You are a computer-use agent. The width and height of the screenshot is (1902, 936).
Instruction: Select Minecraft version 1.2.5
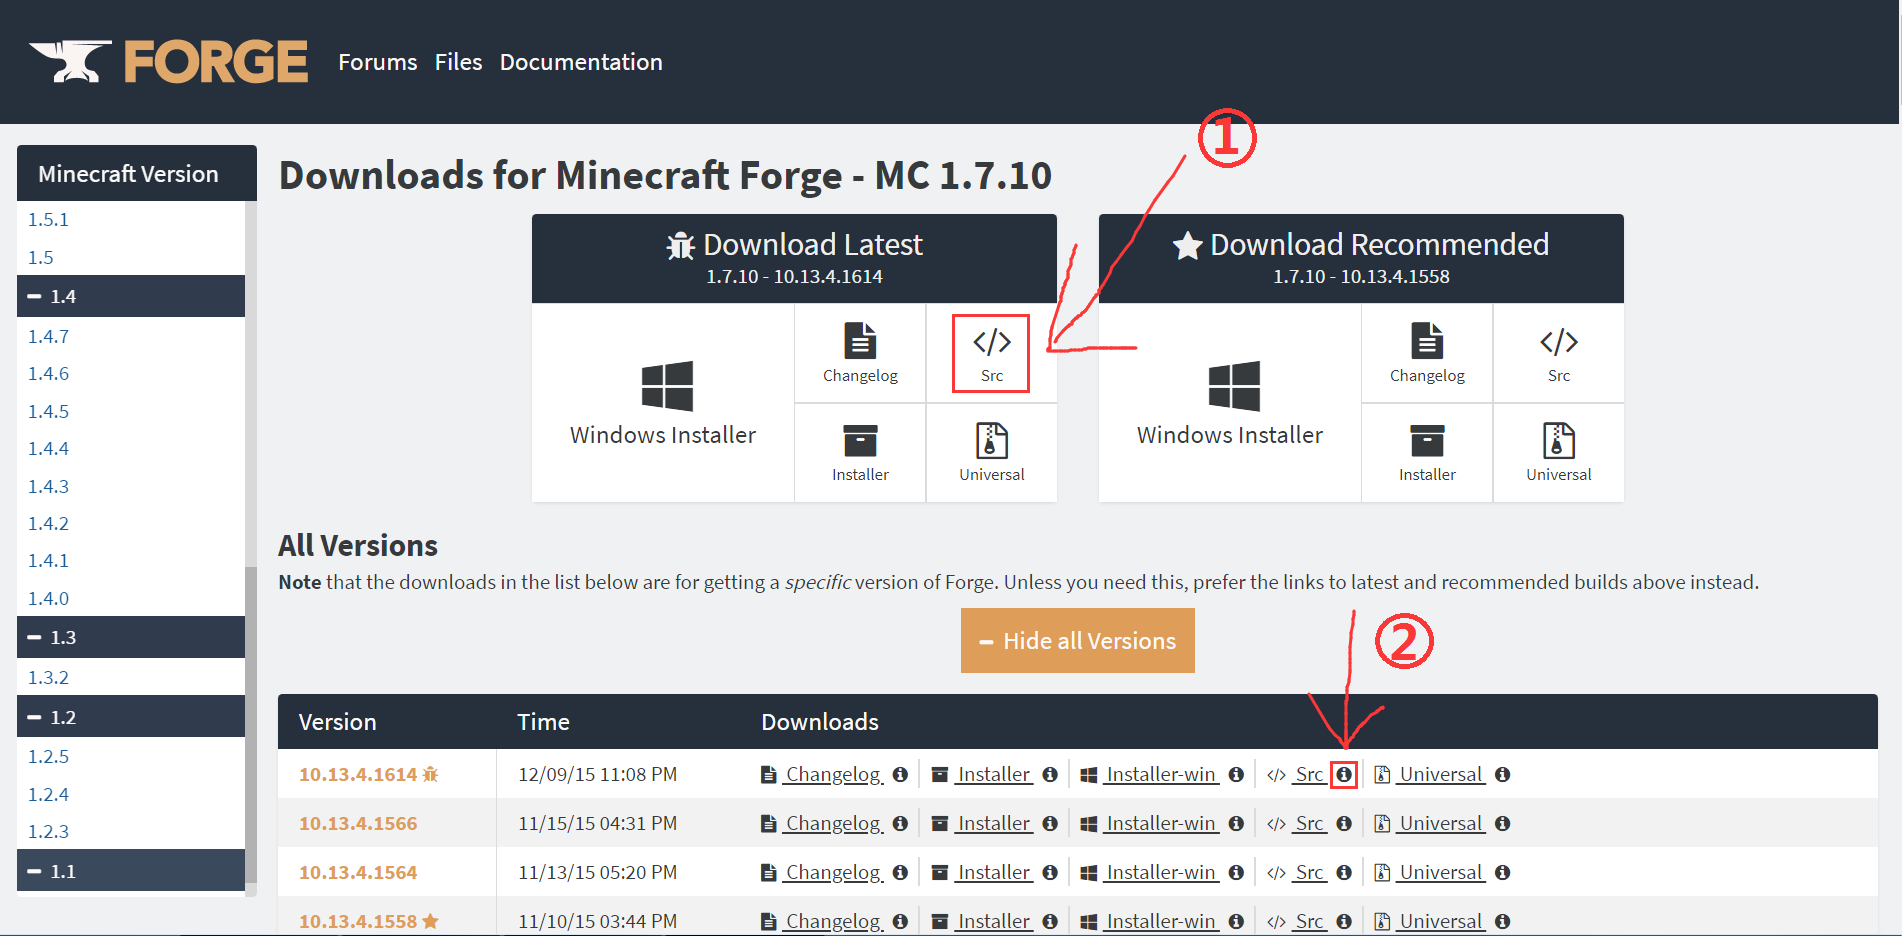(x=49, y=756)
